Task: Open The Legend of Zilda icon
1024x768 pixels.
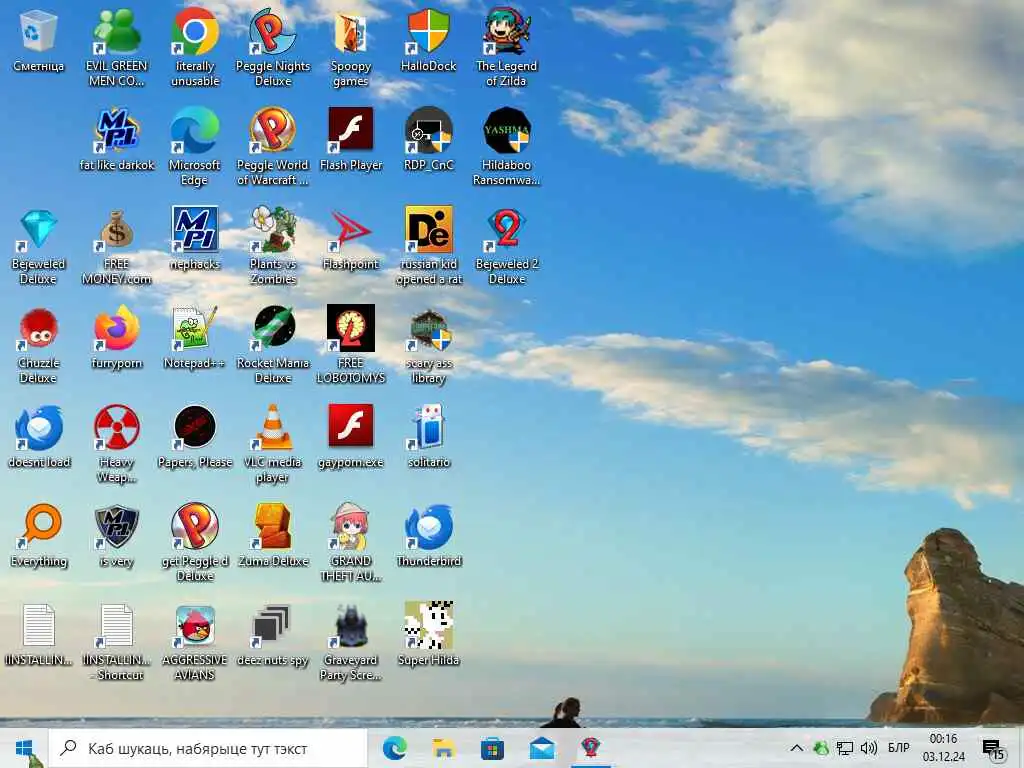Action: pos(506,48)
